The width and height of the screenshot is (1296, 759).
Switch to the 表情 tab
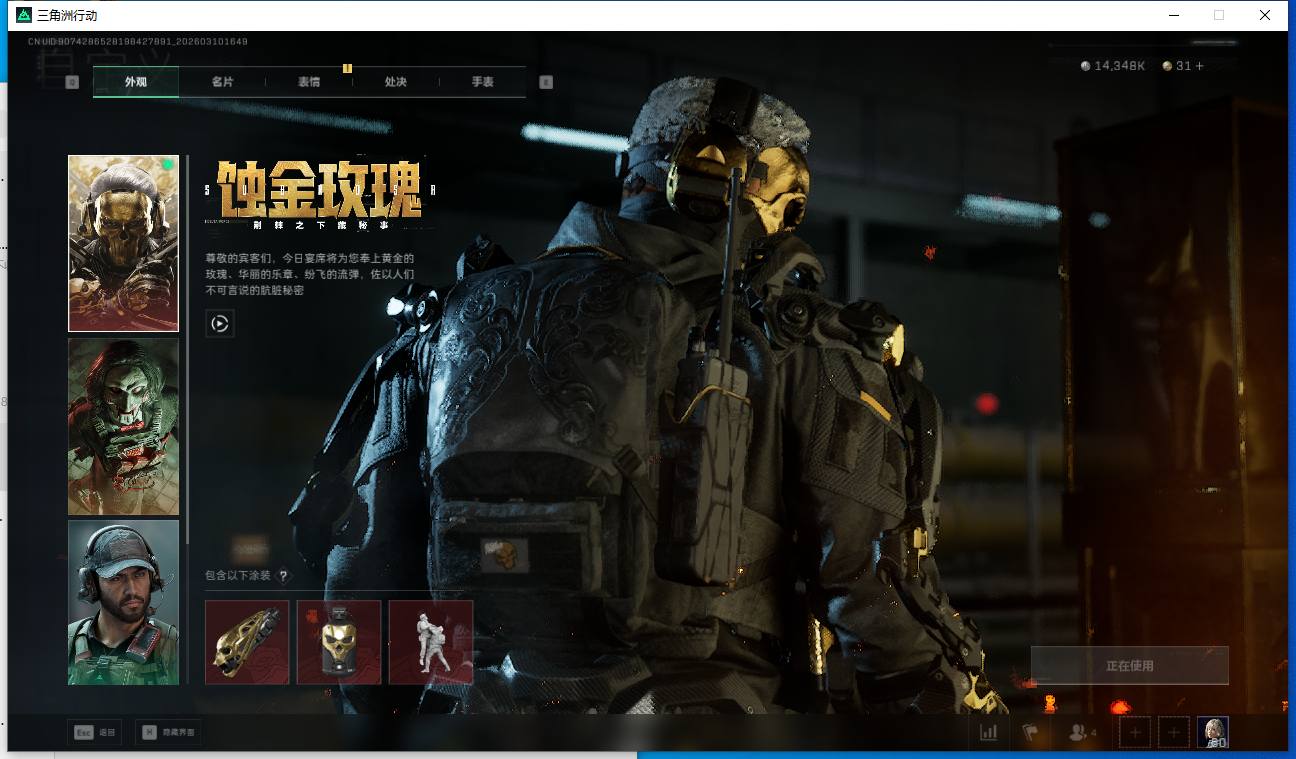point(309,82)
